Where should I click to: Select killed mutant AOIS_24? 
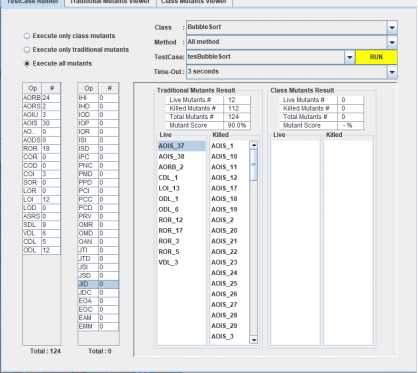(230, 273)
